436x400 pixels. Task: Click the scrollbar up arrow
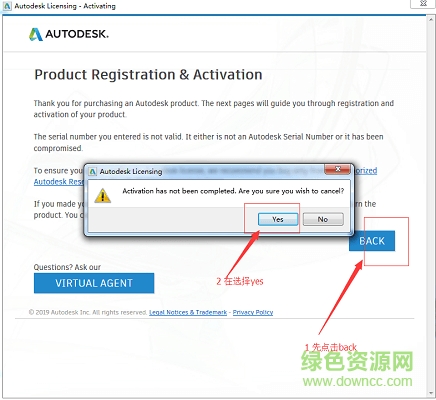(432, 19)
